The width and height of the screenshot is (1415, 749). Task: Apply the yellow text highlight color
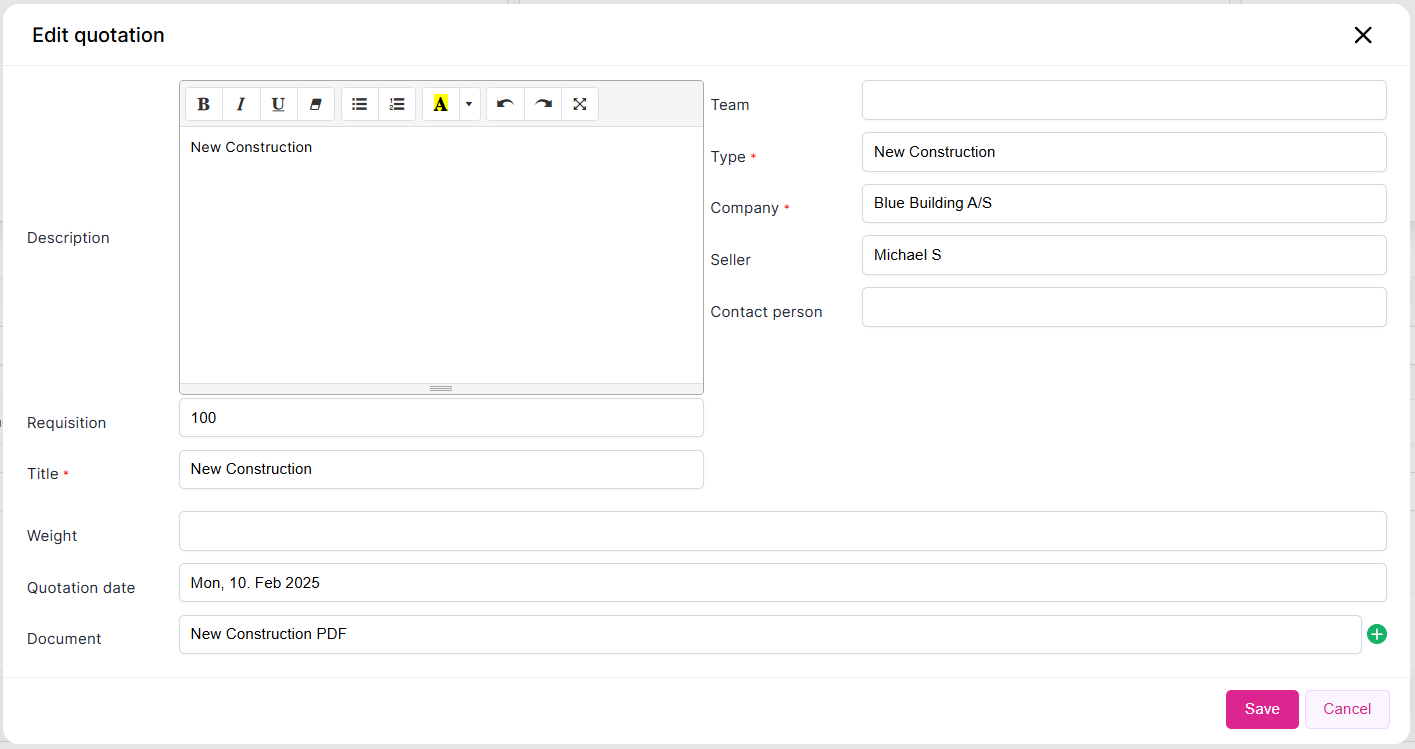(x=440, y=104)
